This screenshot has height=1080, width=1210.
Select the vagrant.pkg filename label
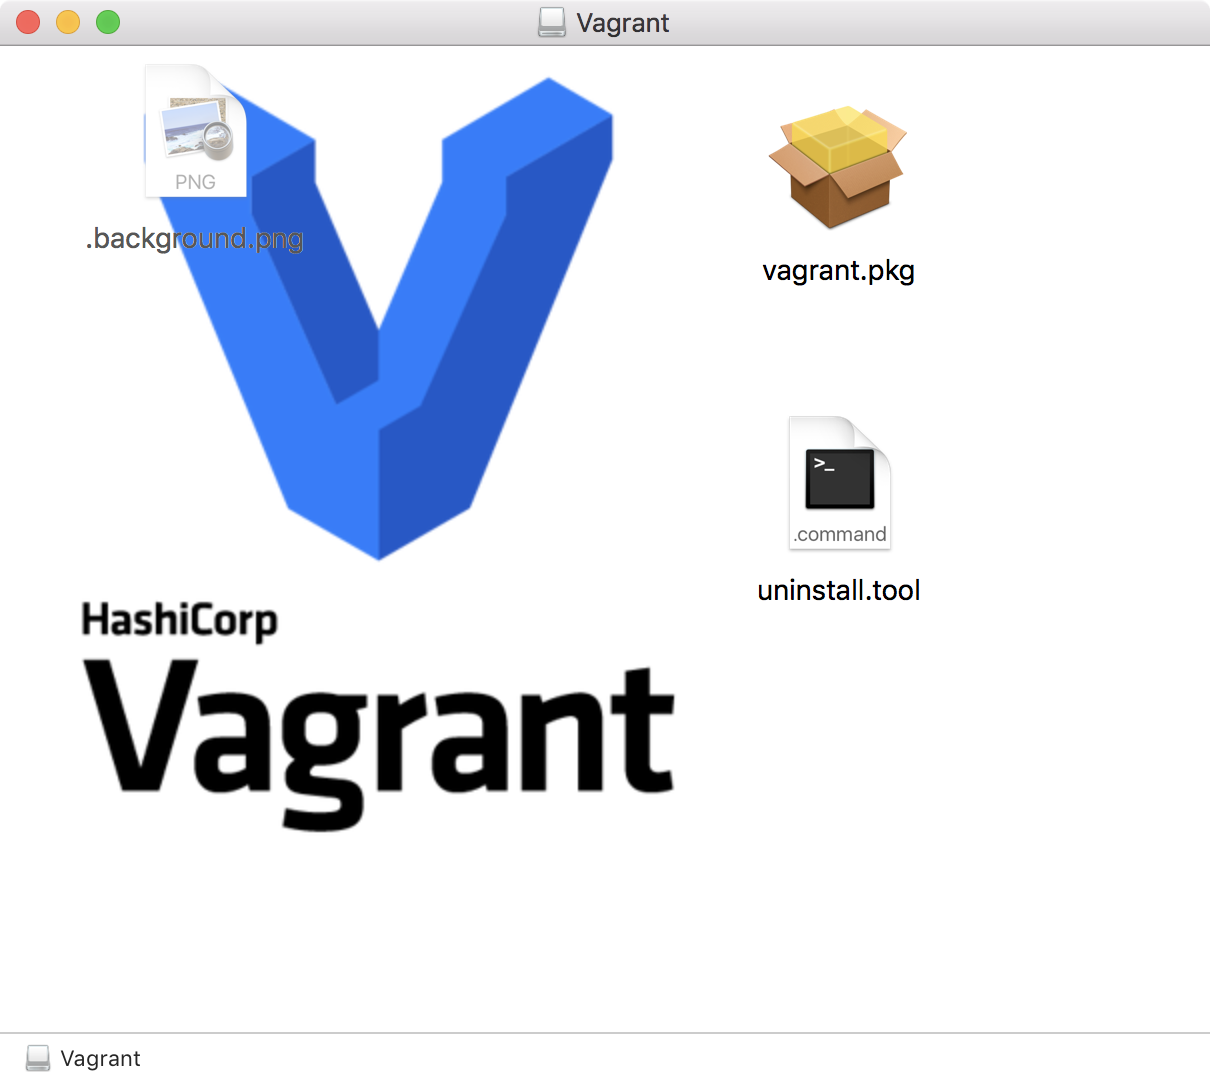(838, 270)
